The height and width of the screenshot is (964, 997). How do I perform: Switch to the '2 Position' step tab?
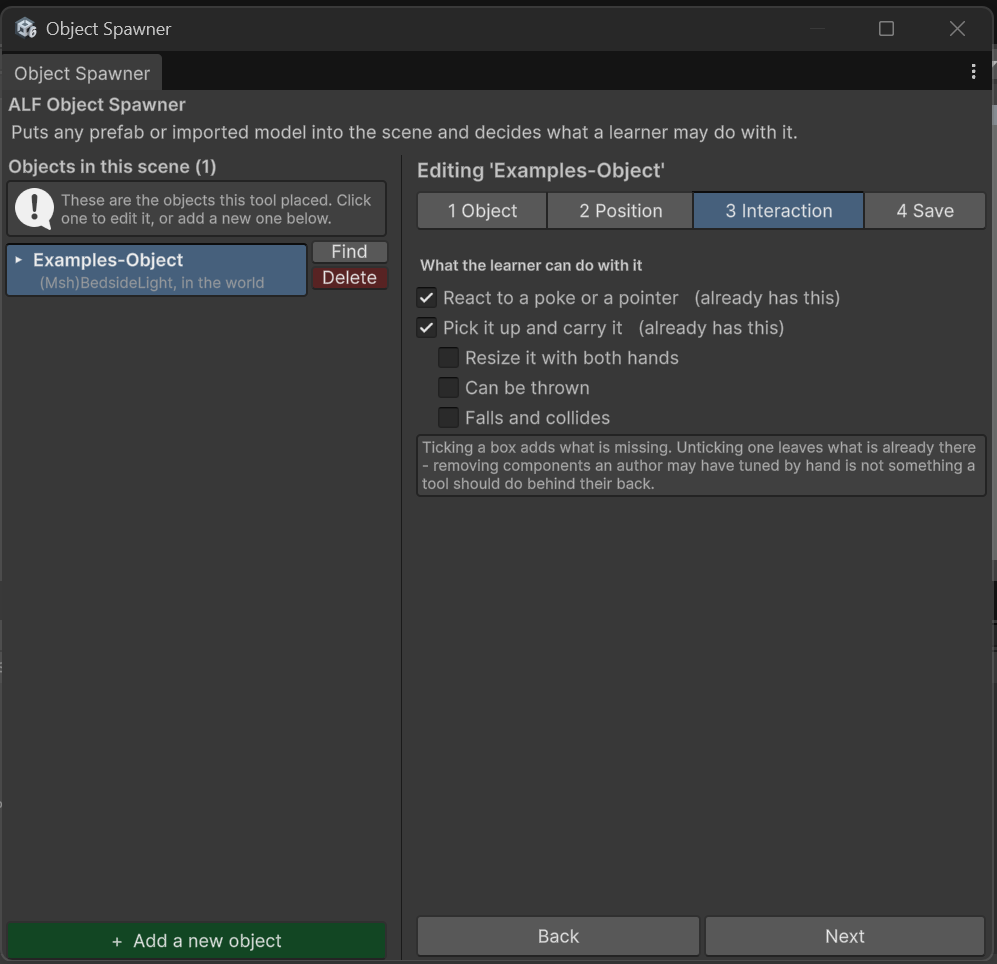click(x=620, y=210)
